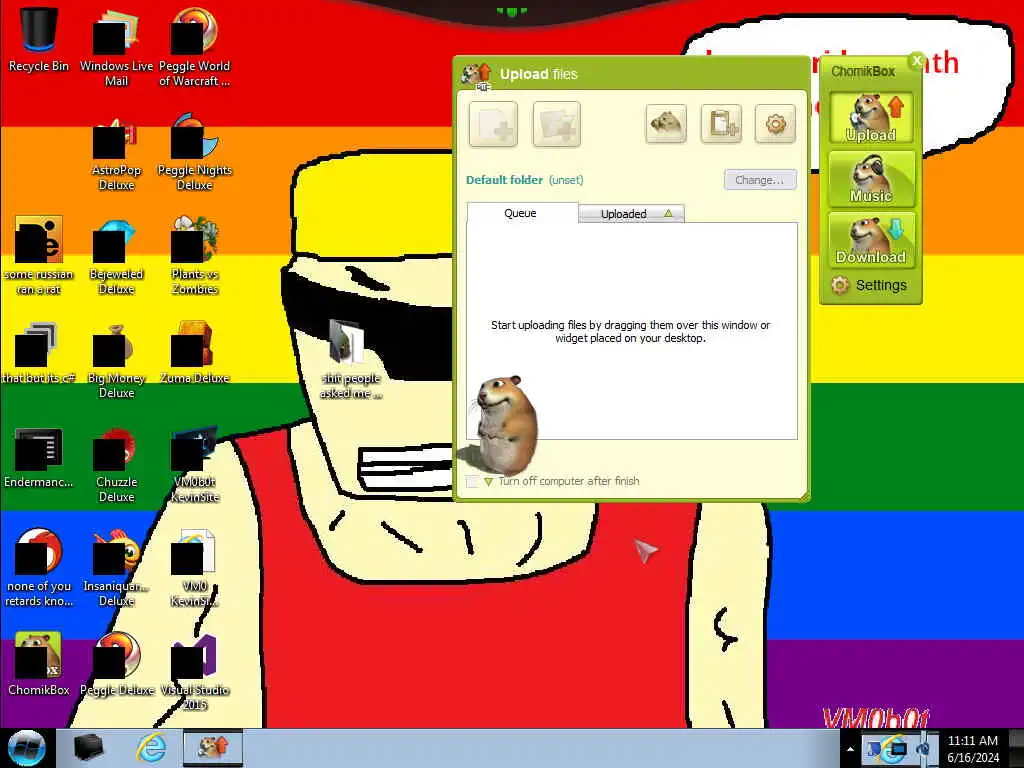
Task: Select the VM0 KevinSi... file desktop icon
Action: [x=194, y=568]
